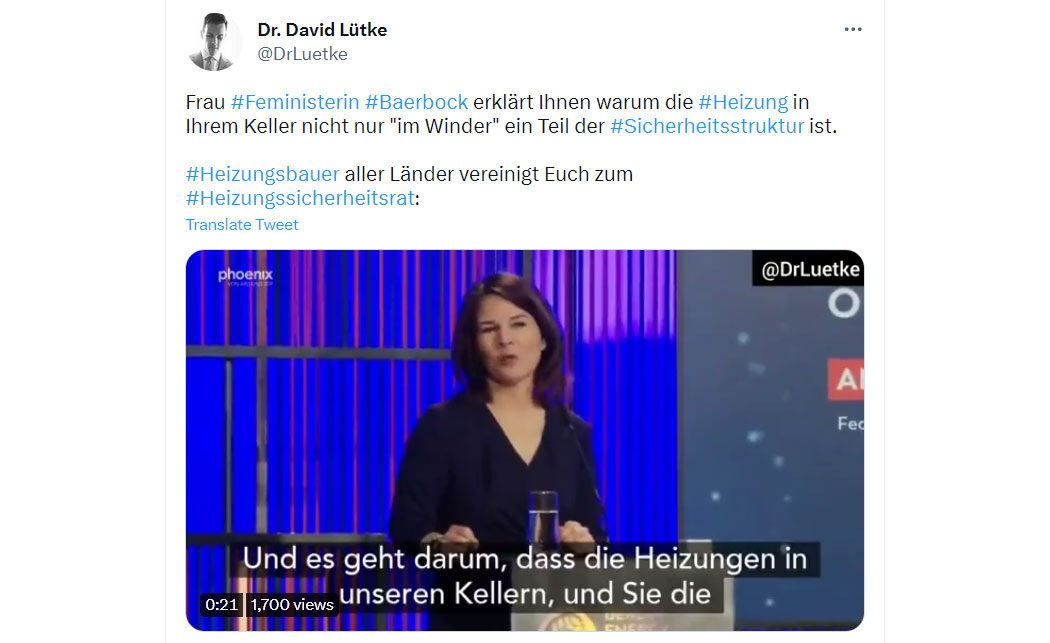This screenshot has height=643, width=1050.
Task: Open the #Baerbock hashtag
Action: (416, 102)
